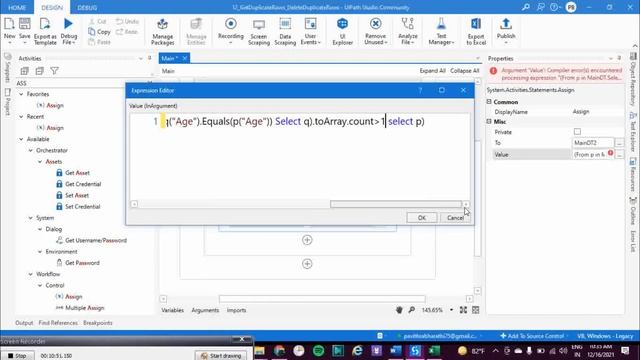The image size is (640, 360).
Task: Collapse the Recent group
Action: [21, 117]
